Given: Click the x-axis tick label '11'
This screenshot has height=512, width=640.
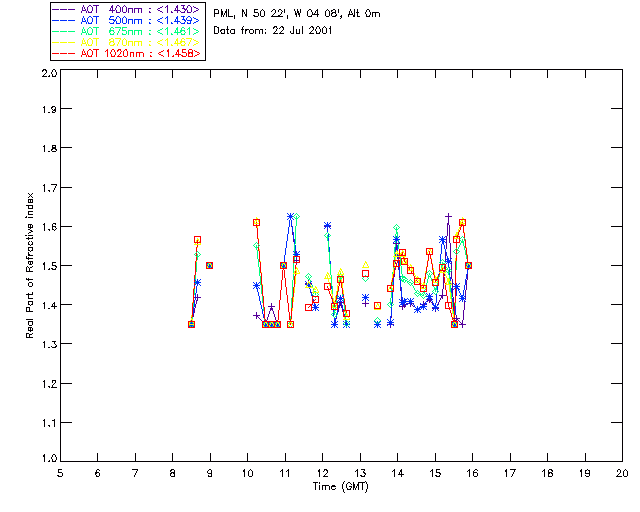Looking at the screenshot, I should tap(285, 473).
